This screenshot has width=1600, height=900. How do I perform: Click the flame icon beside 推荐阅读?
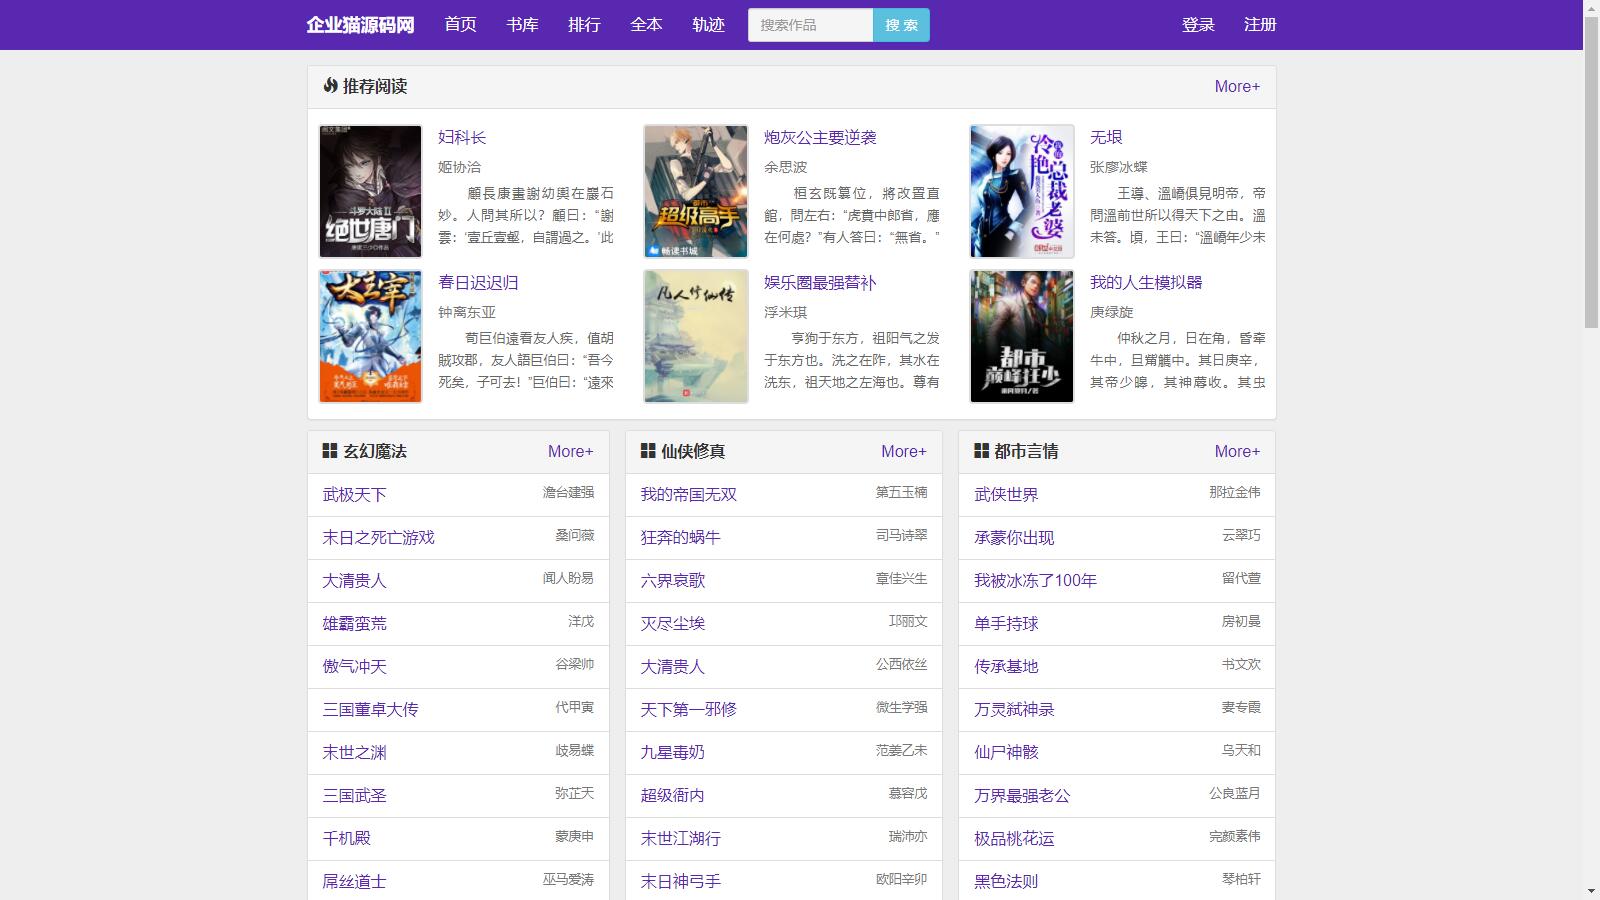click(330, 86)
